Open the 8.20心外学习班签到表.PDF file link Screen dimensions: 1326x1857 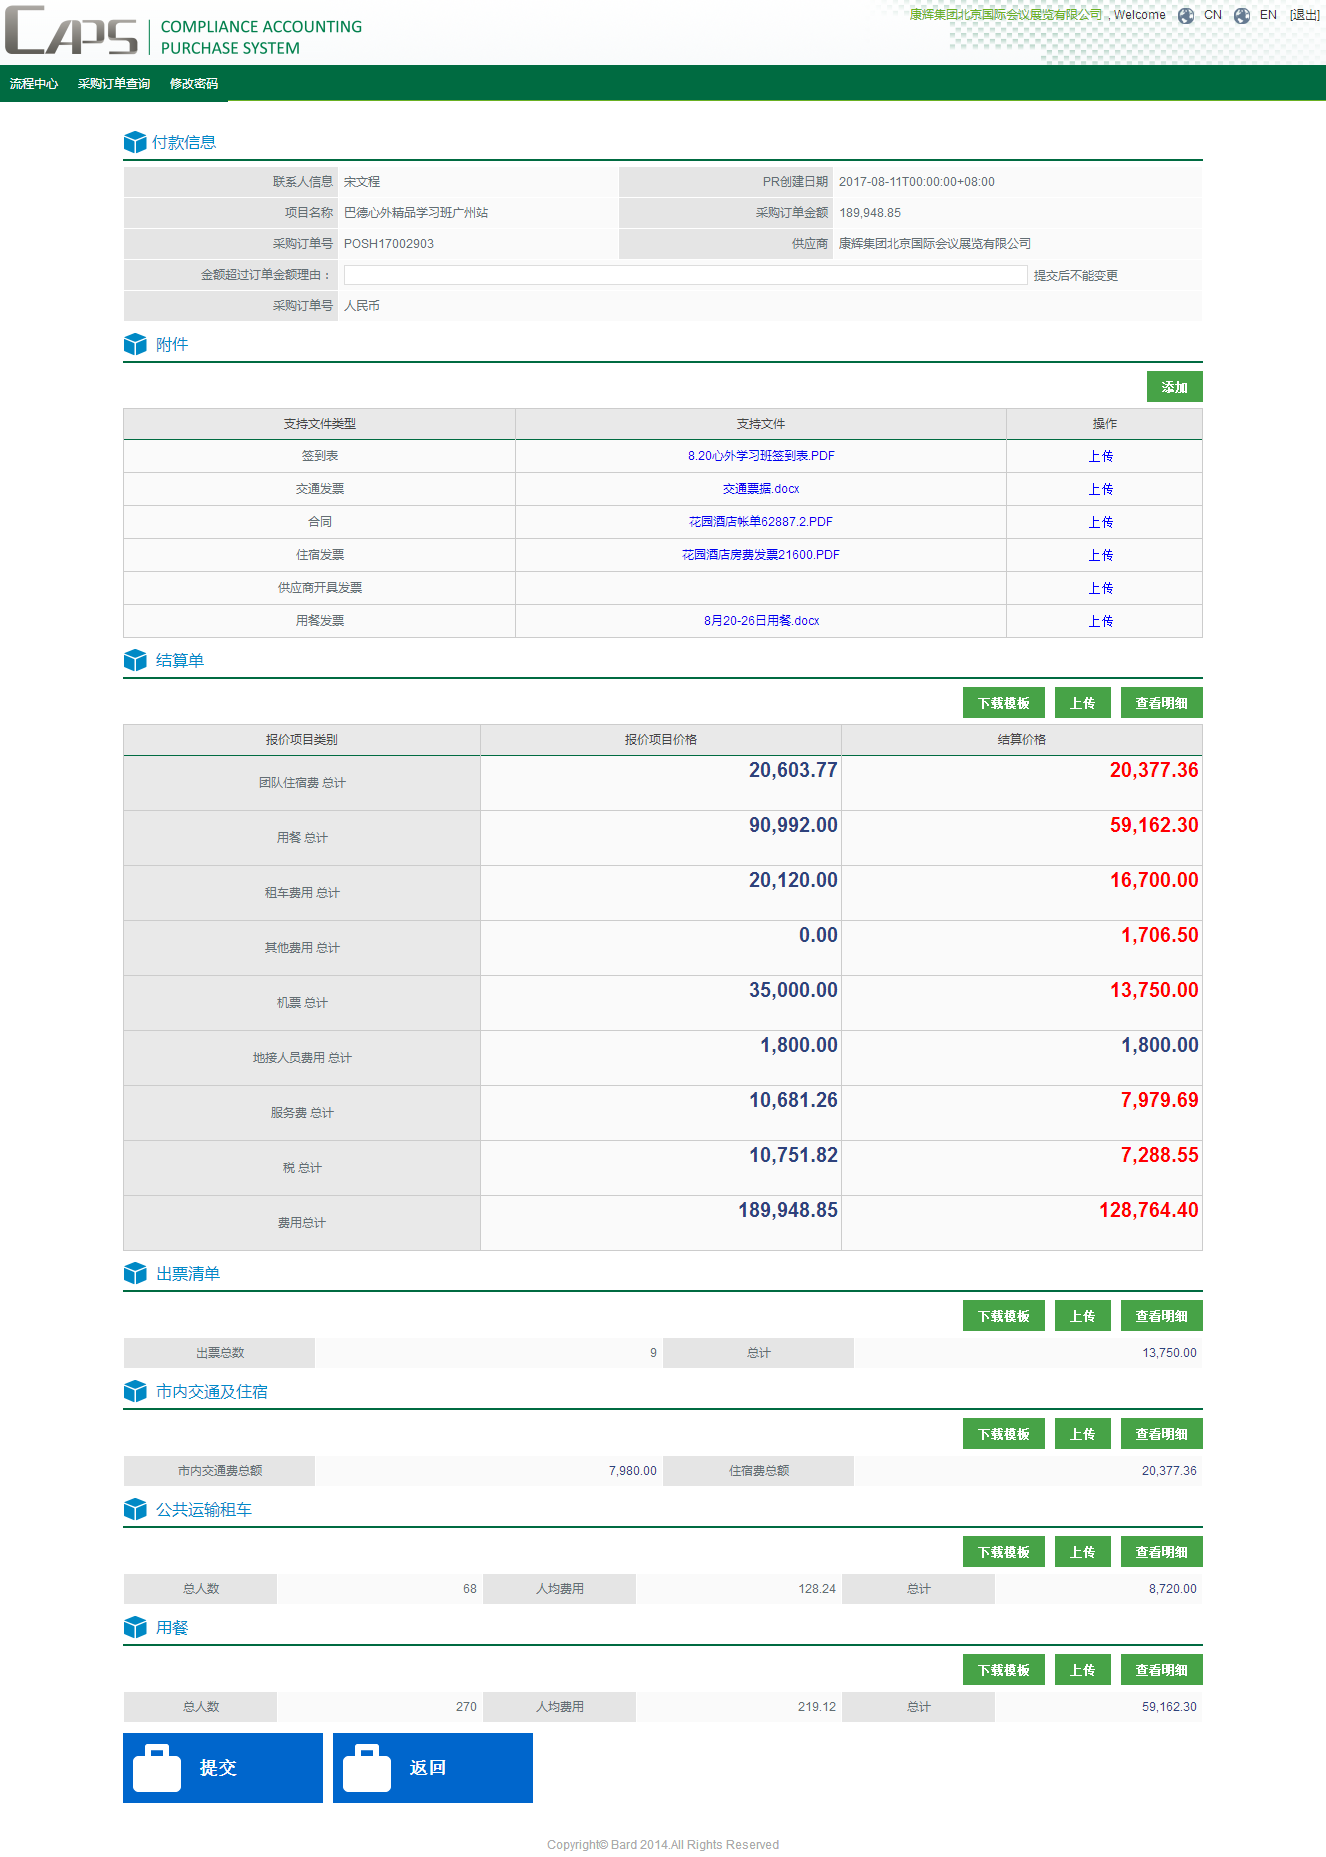pos(761,456)
